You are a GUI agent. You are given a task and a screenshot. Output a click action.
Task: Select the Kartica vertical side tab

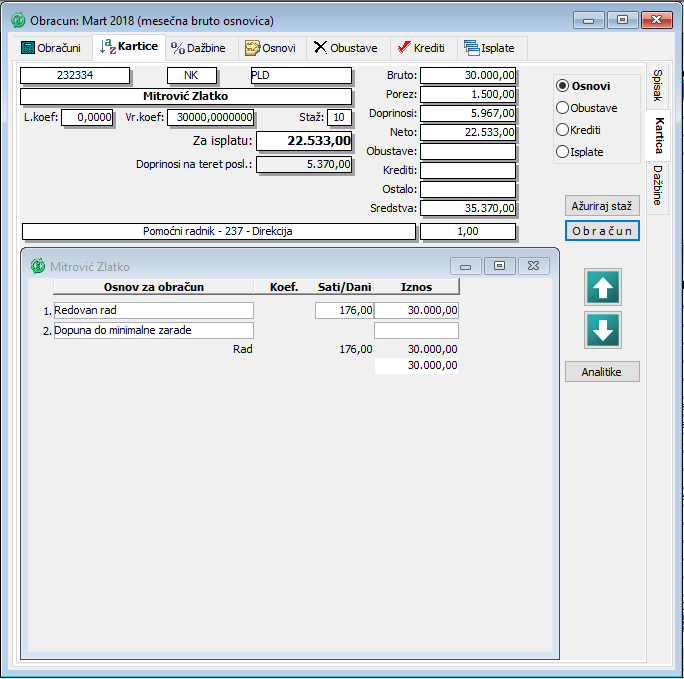point(658,136)
